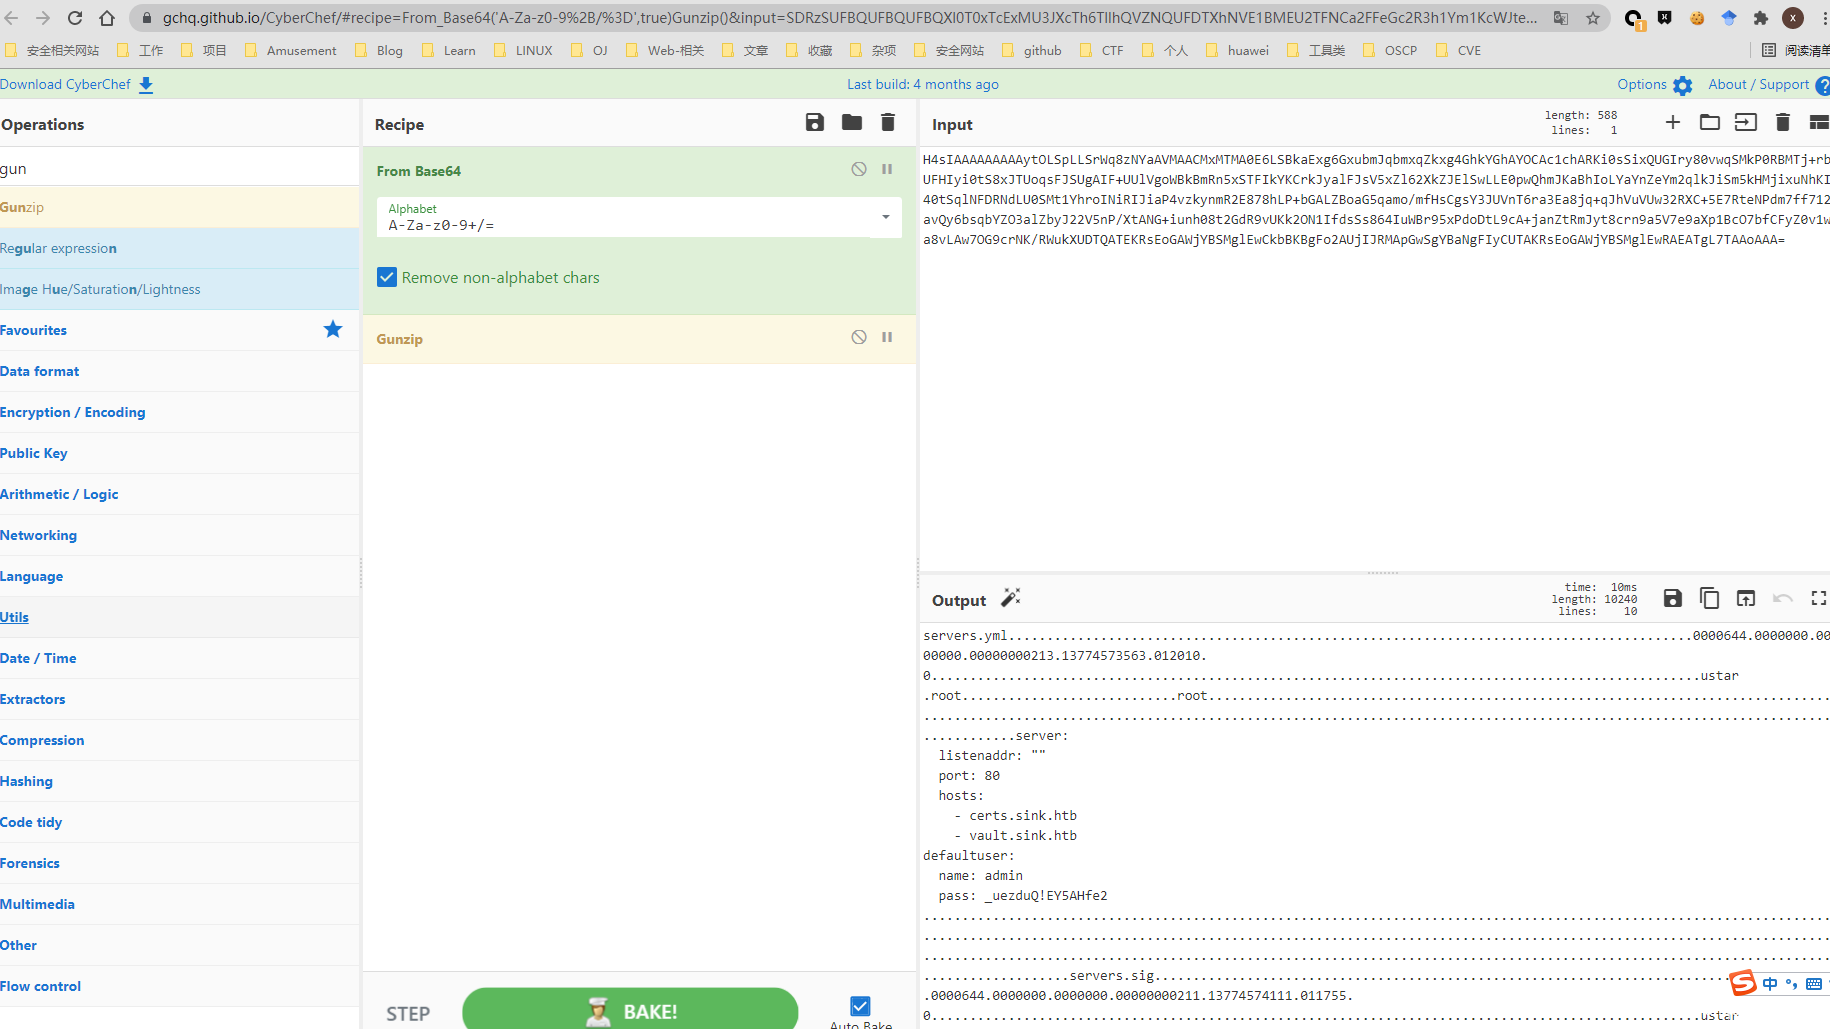Viewport: 1830px width, 1029px height.
Task: Open the Options settings
Action: (1654, 85)
